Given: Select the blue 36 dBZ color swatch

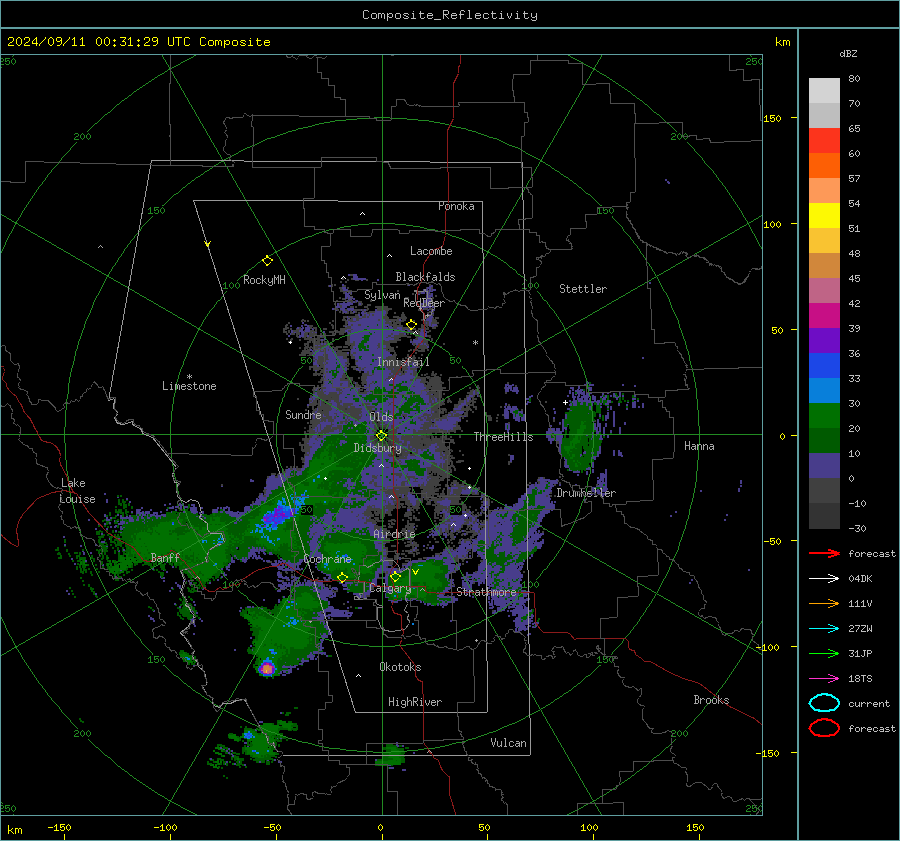Looking at the screenshot, I should coord(824,365).
